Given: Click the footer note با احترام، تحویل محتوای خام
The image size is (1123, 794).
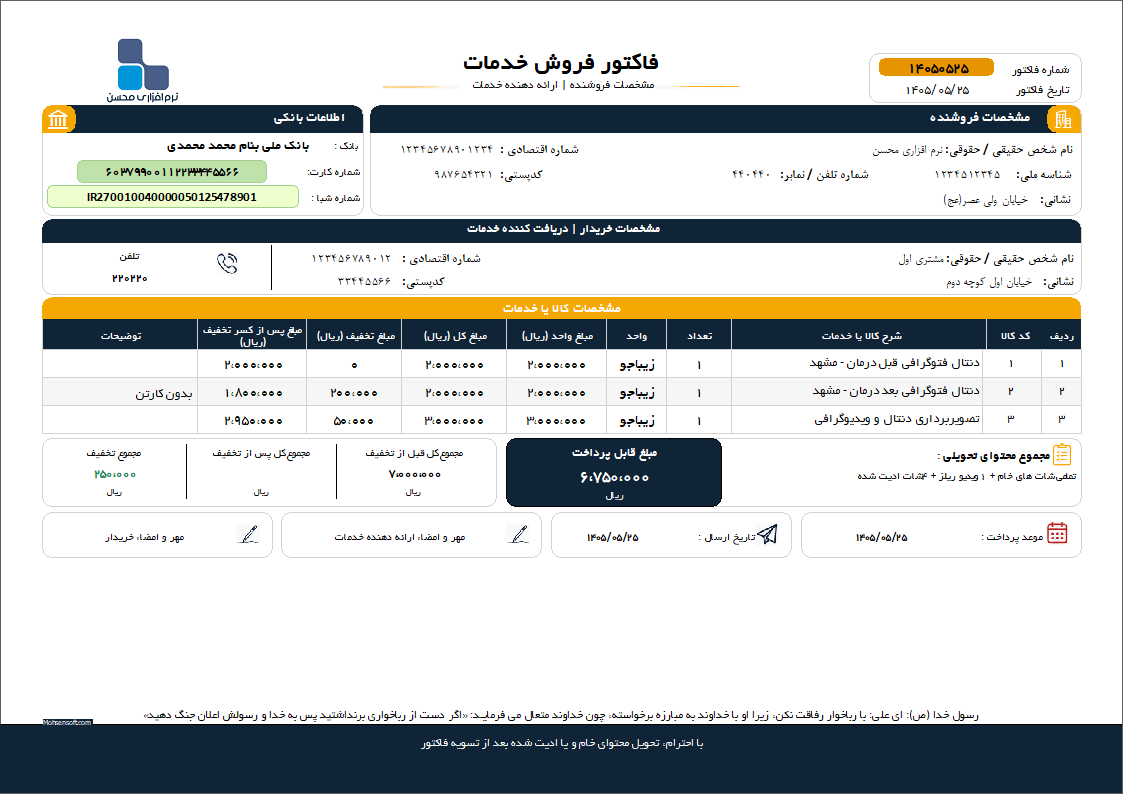Looking at the screenshot, I should (562, 743).
